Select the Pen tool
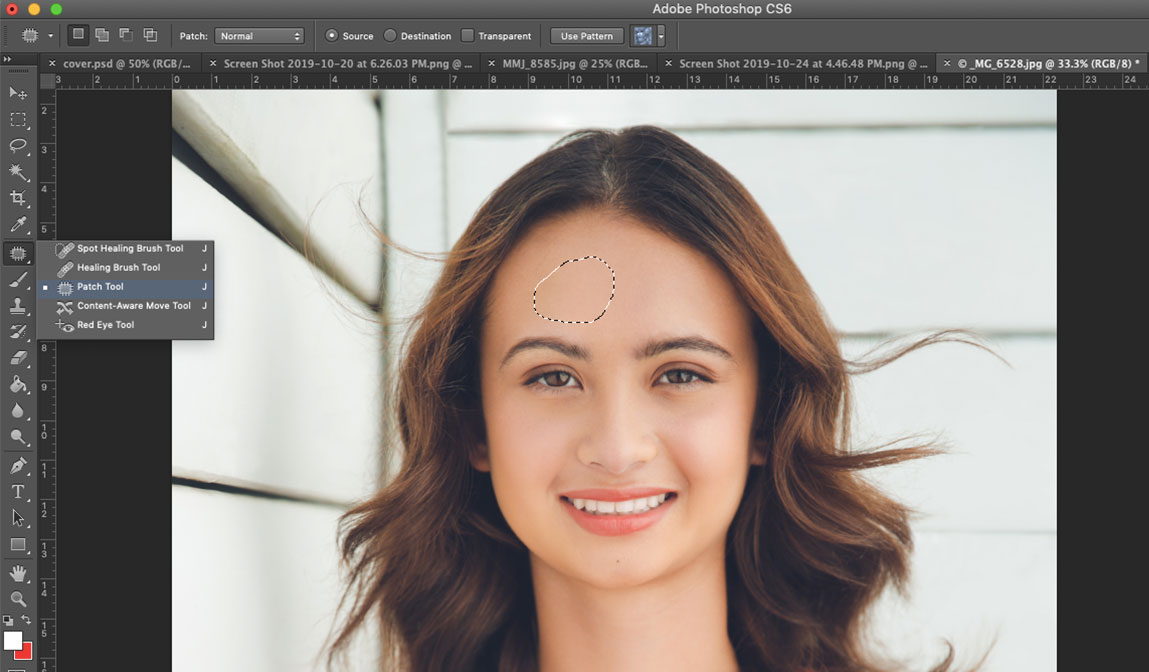Image resolution: width=1149 pixels, height=672 pixels. click(18, 466)
